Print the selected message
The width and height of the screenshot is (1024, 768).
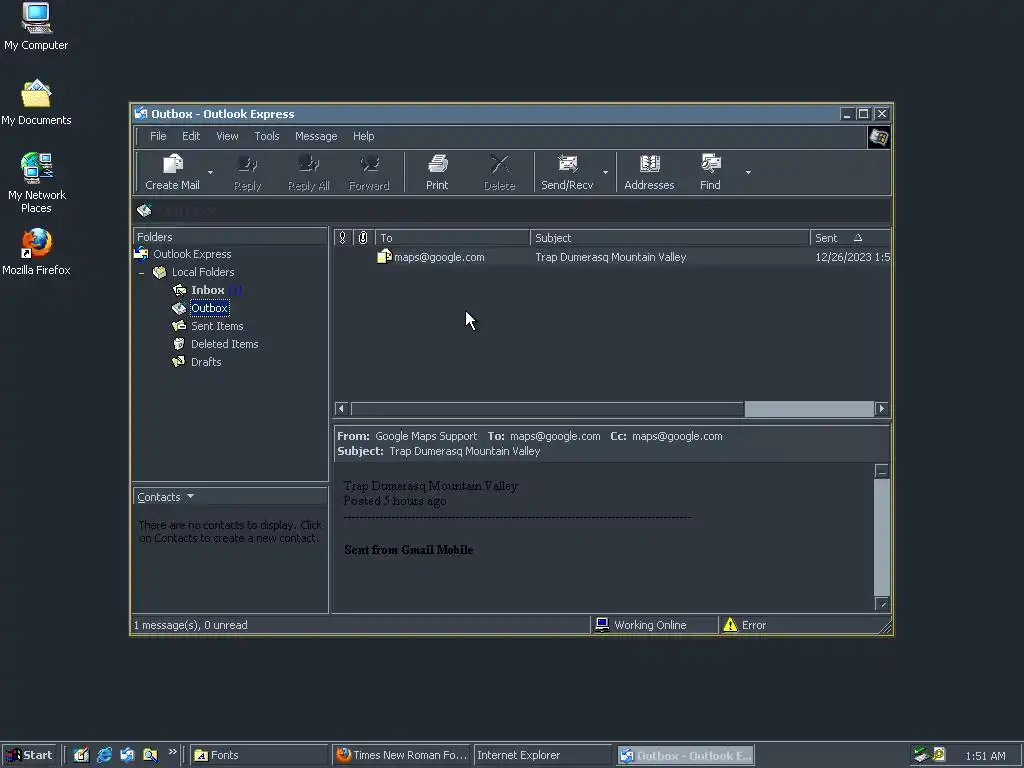437,172
